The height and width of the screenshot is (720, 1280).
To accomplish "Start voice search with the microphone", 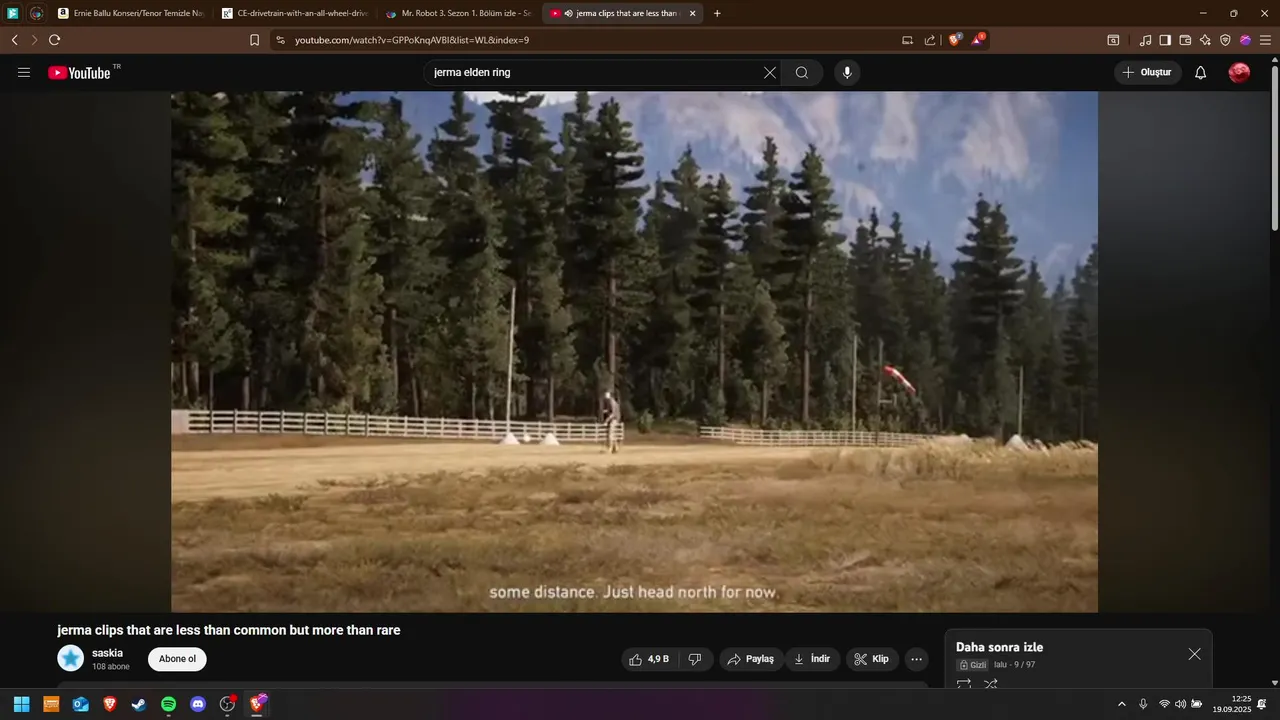I will coord(847,72).
